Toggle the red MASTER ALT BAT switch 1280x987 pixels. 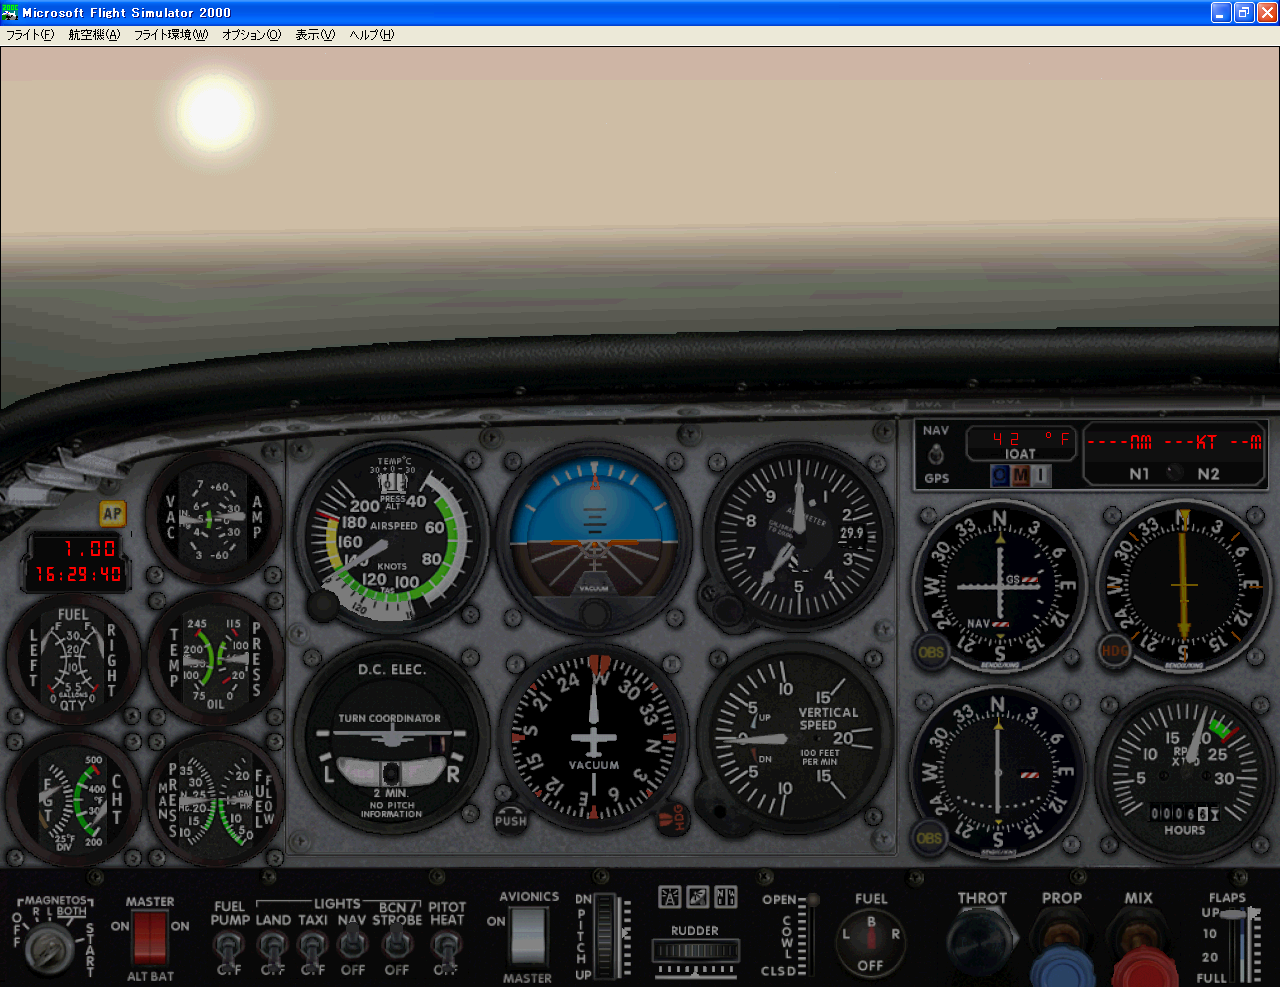point(150,937)
